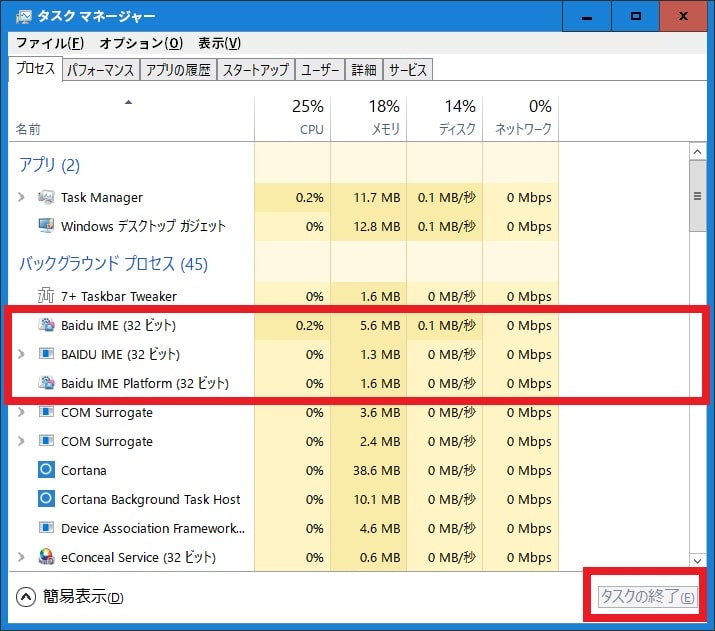This screenshot has height=631, width=715.
Task: Sort by the ディスク 14% column header
Action: pyautogui.click(x=445, y=119)
